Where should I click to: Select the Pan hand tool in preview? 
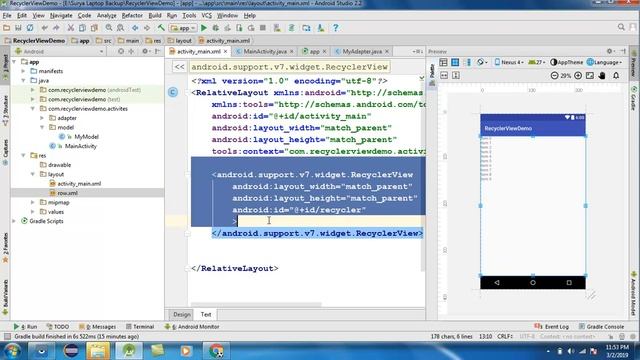coord(602,76)
